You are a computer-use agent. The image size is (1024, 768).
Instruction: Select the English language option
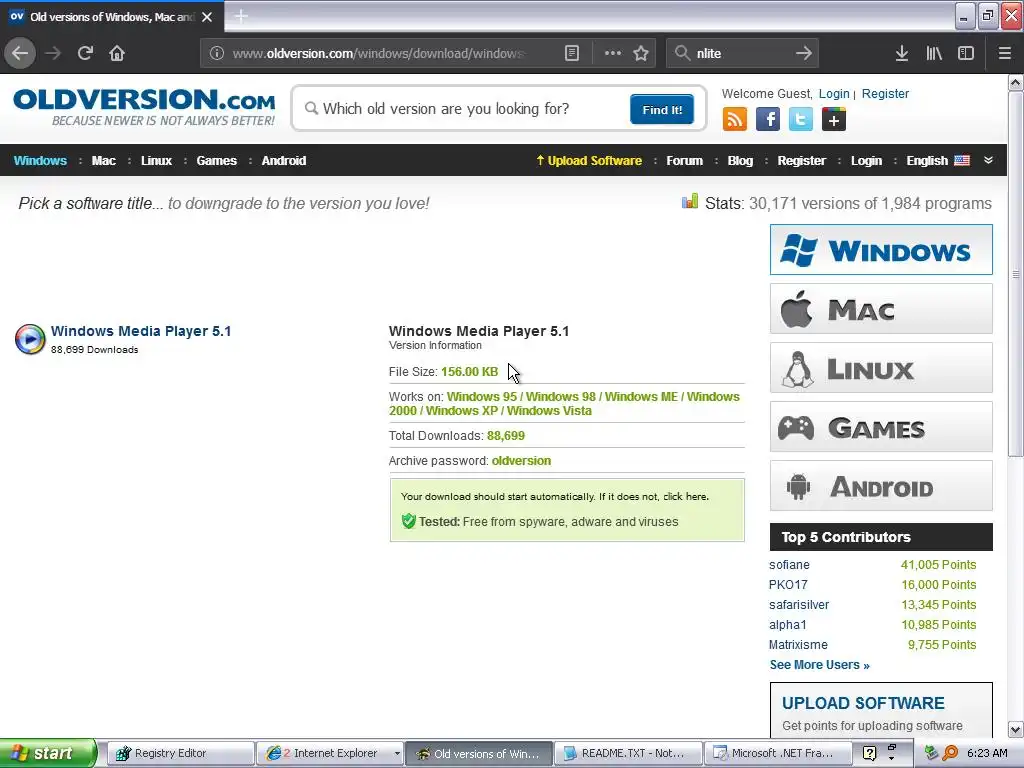pos(937,161)
